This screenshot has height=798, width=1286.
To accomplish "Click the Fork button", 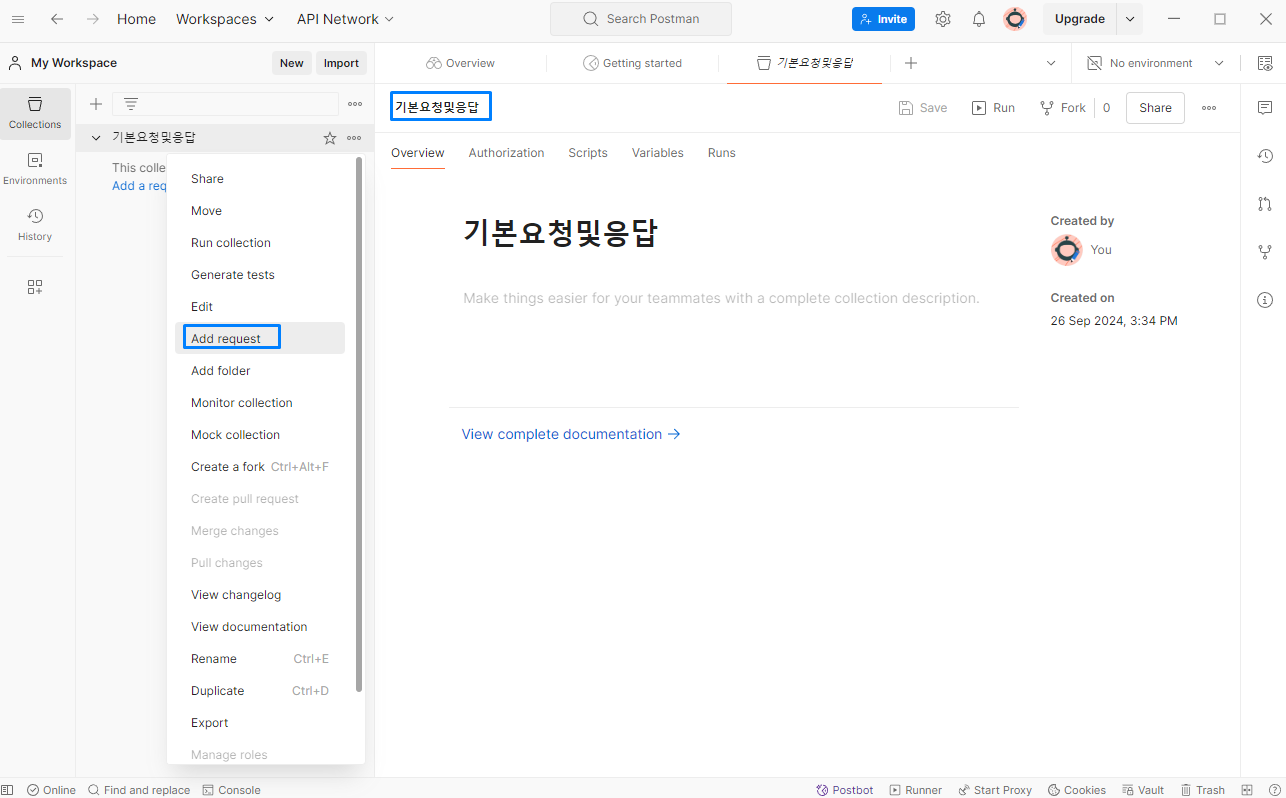I will coord(1062,108).
